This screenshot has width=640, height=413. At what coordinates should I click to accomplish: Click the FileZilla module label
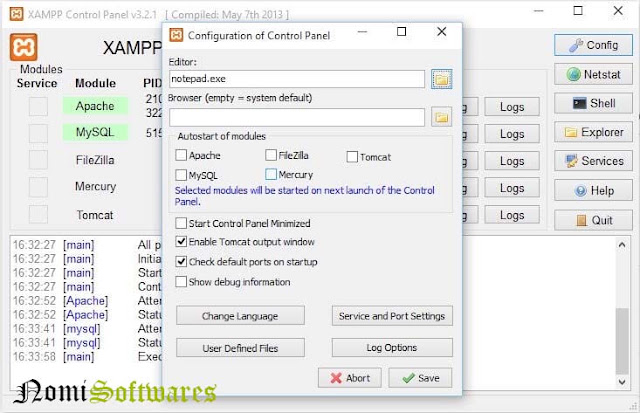95,160
